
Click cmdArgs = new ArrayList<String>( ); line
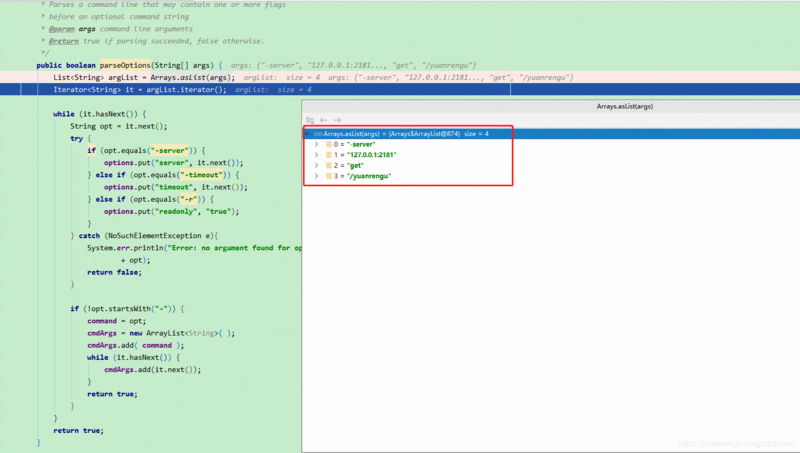pyautogui.click(x=161, y=333)
